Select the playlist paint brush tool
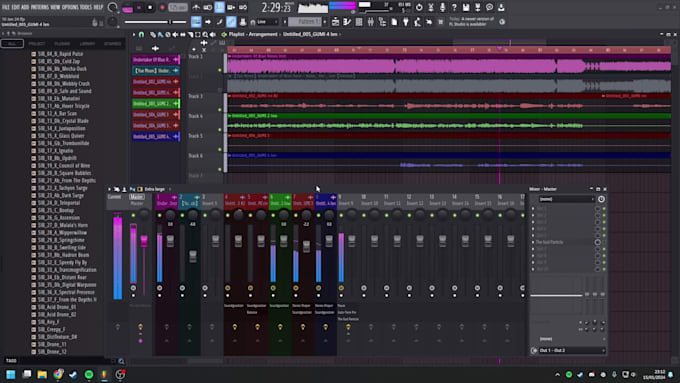680x383 pixels. click(160, 35)
